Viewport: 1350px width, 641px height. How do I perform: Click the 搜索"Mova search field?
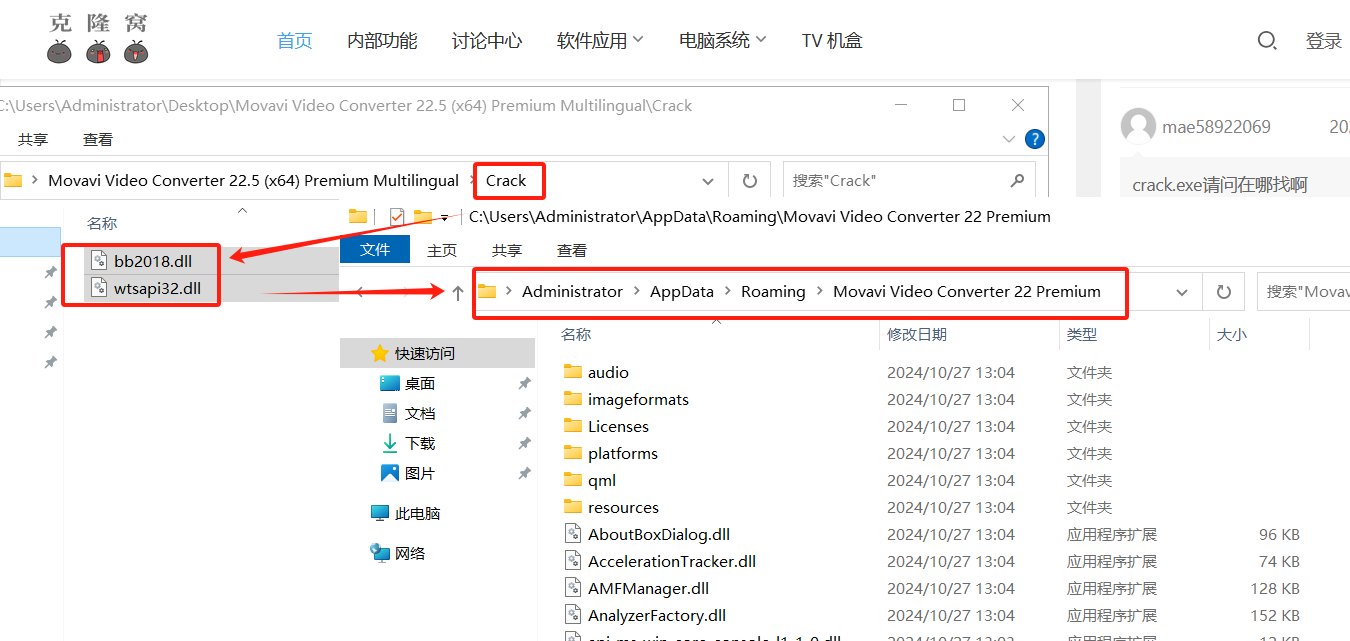click(x=1303, y=292)
